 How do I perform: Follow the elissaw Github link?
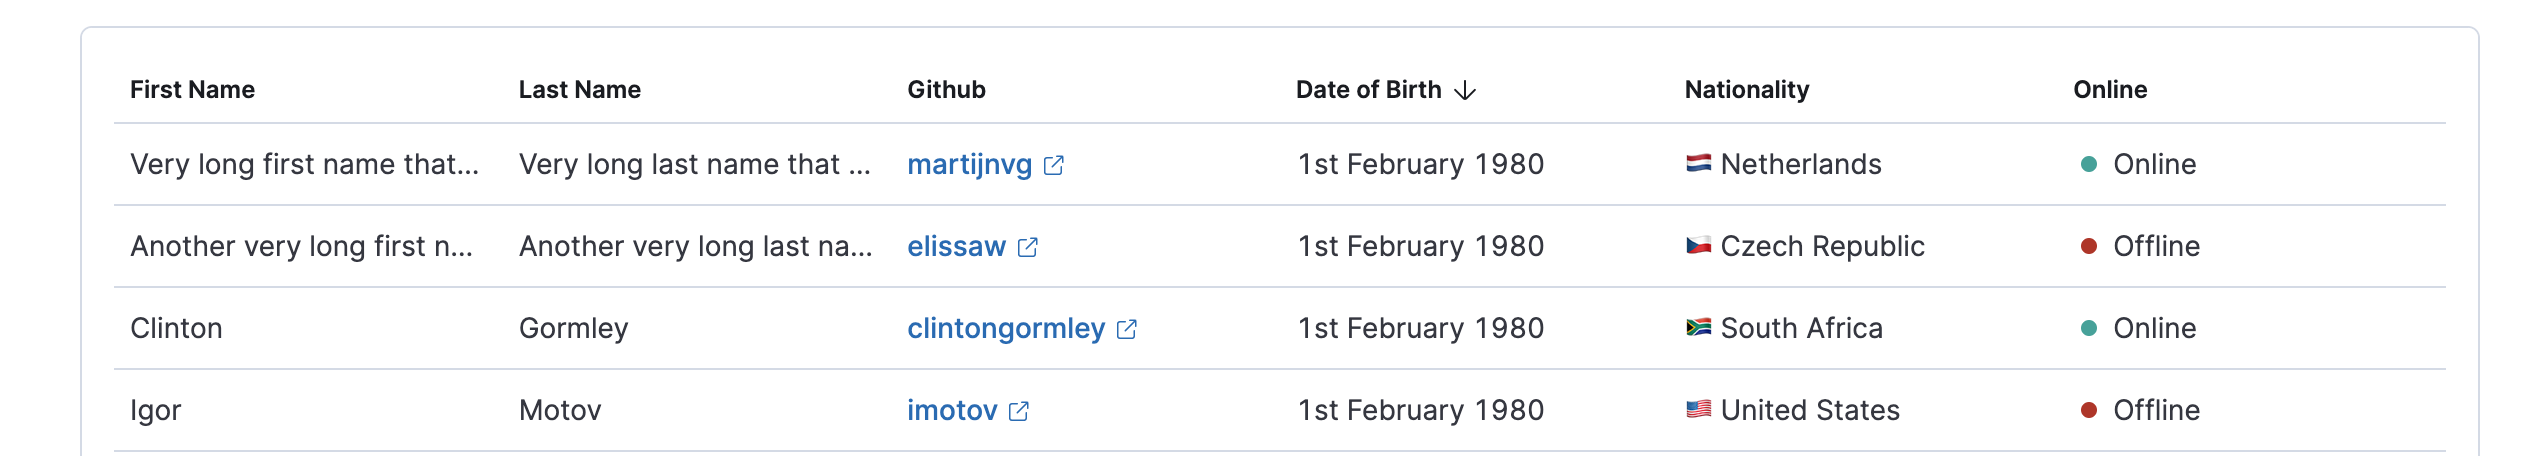point(956,246)
